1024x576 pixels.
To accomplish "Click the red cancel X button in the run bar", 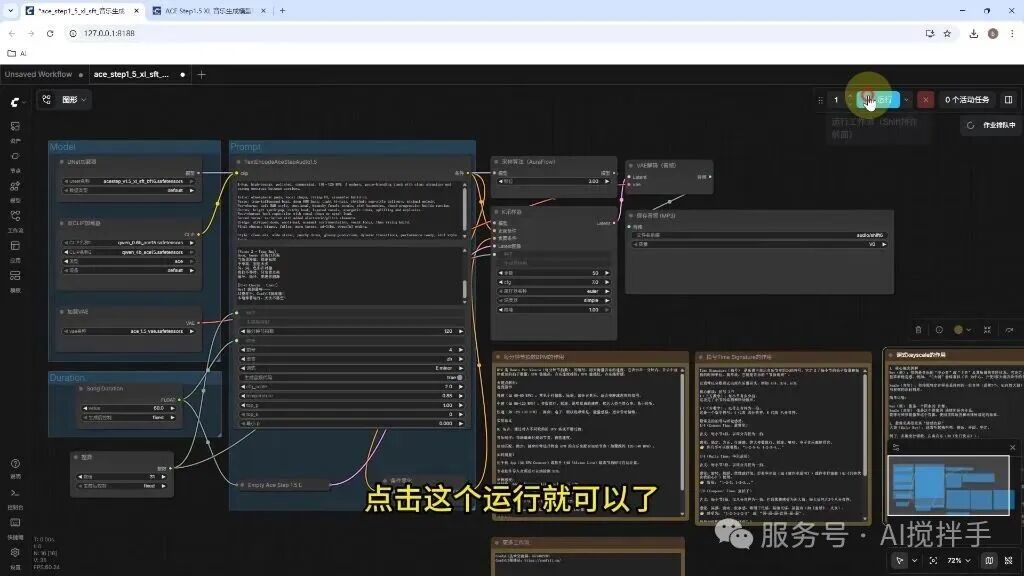I will (x=925, y=100).
